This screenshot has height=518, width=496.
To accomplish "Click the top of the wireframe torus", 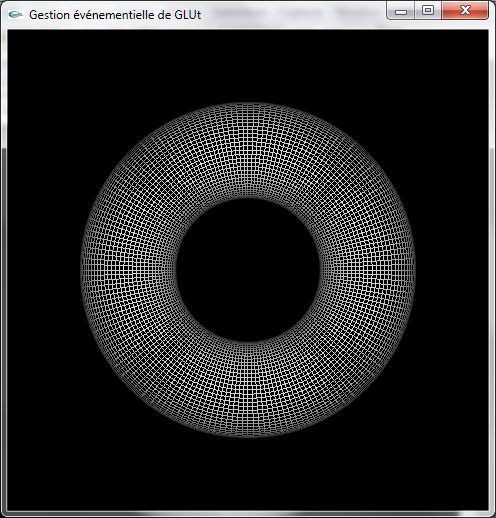I will pos(248,151).
